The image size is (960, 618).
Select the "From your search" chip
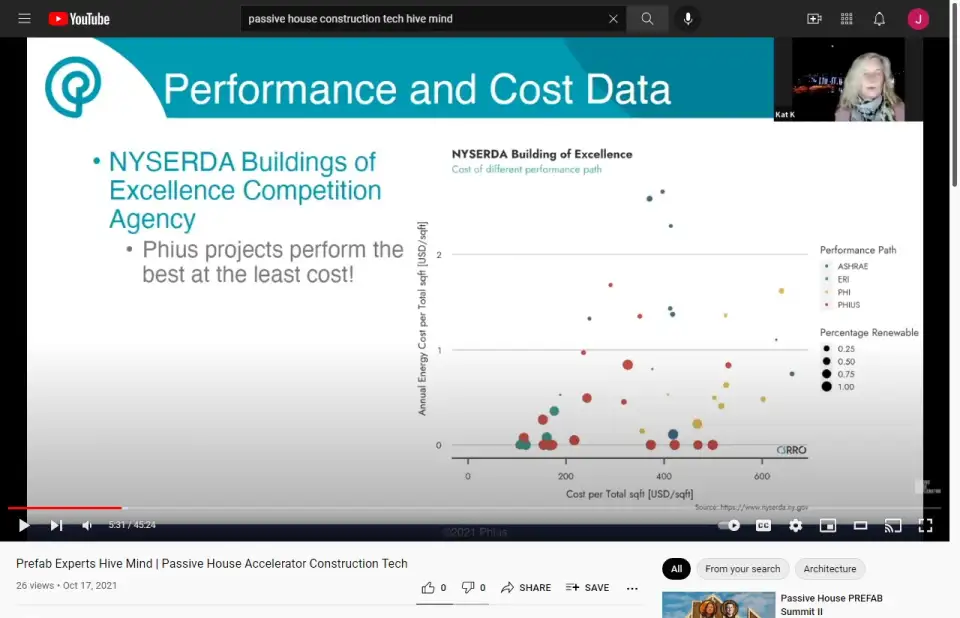pos(742,569)
